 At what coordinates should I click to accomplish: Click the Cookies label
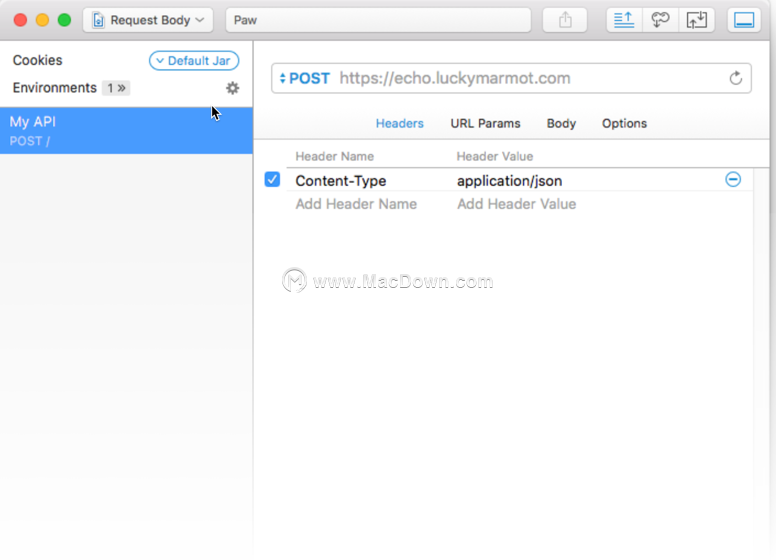(38, 60)
